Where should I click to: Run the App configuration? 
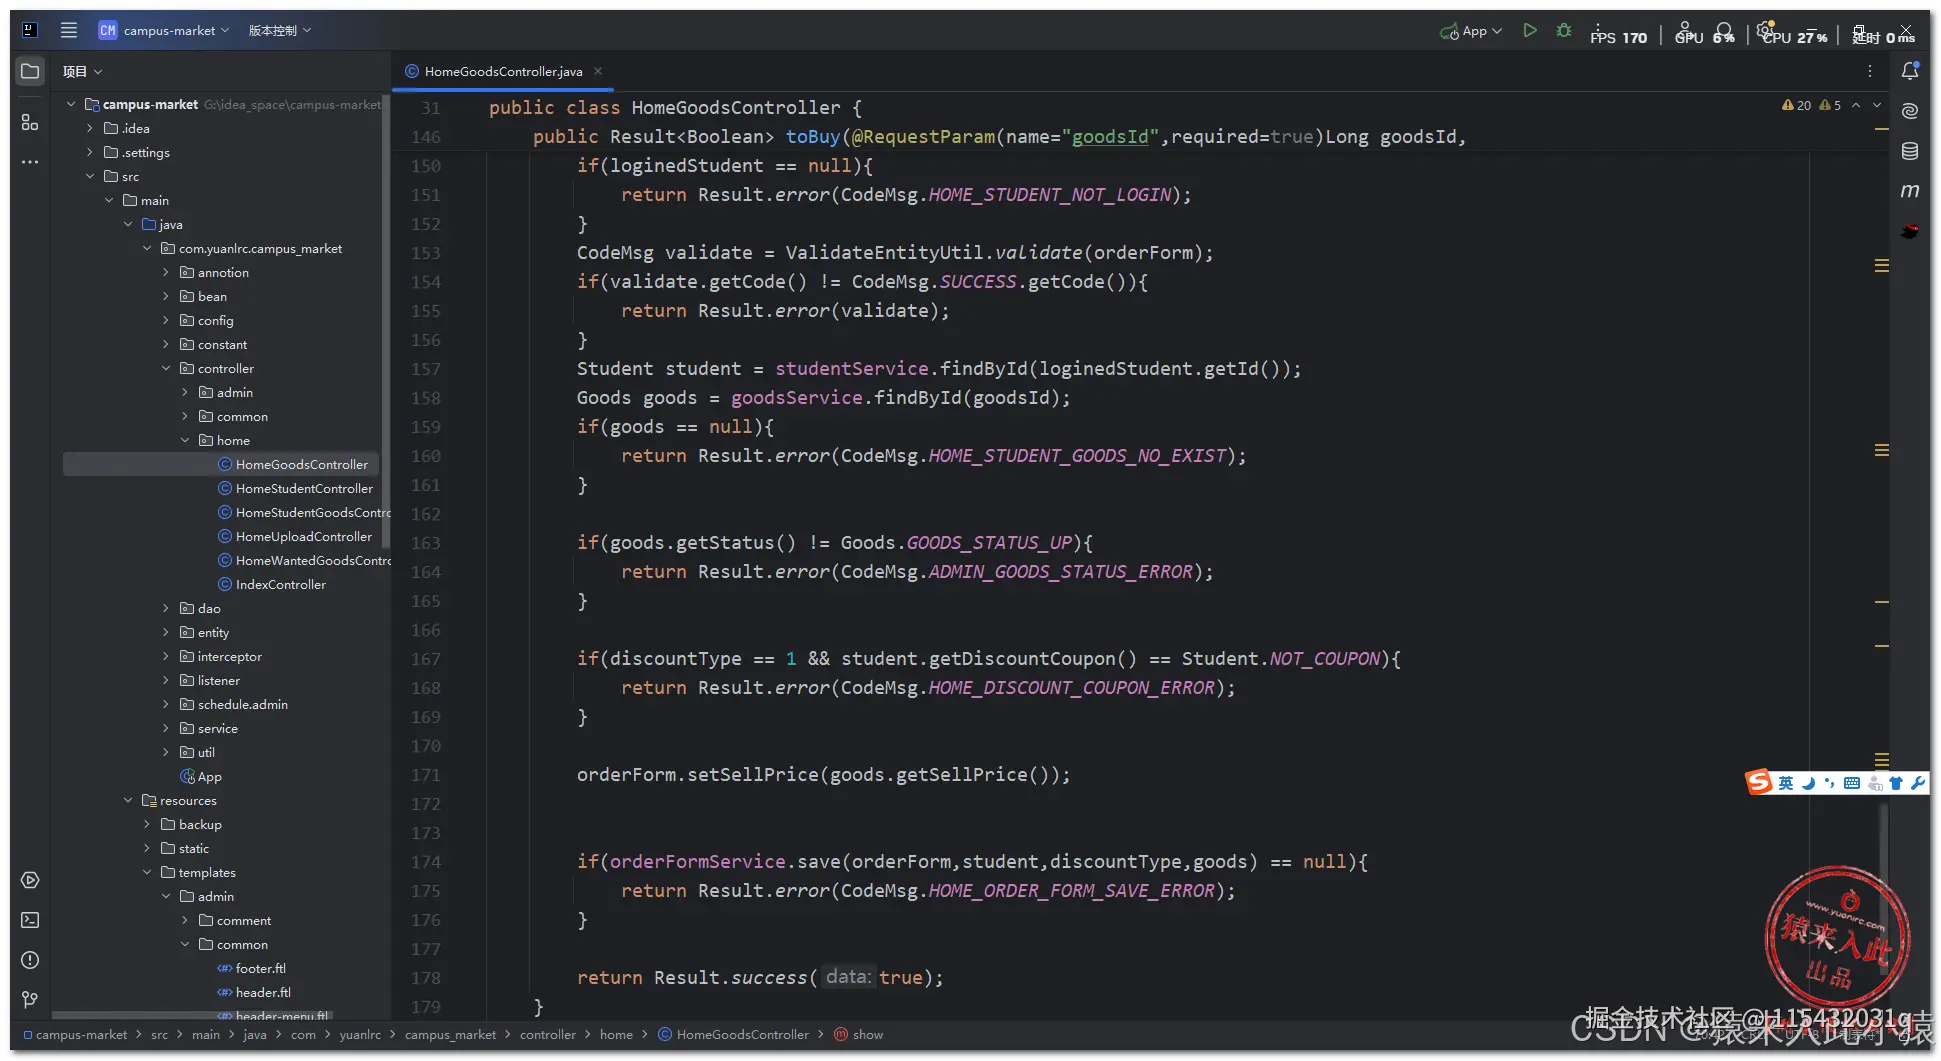coord(1529,31)
